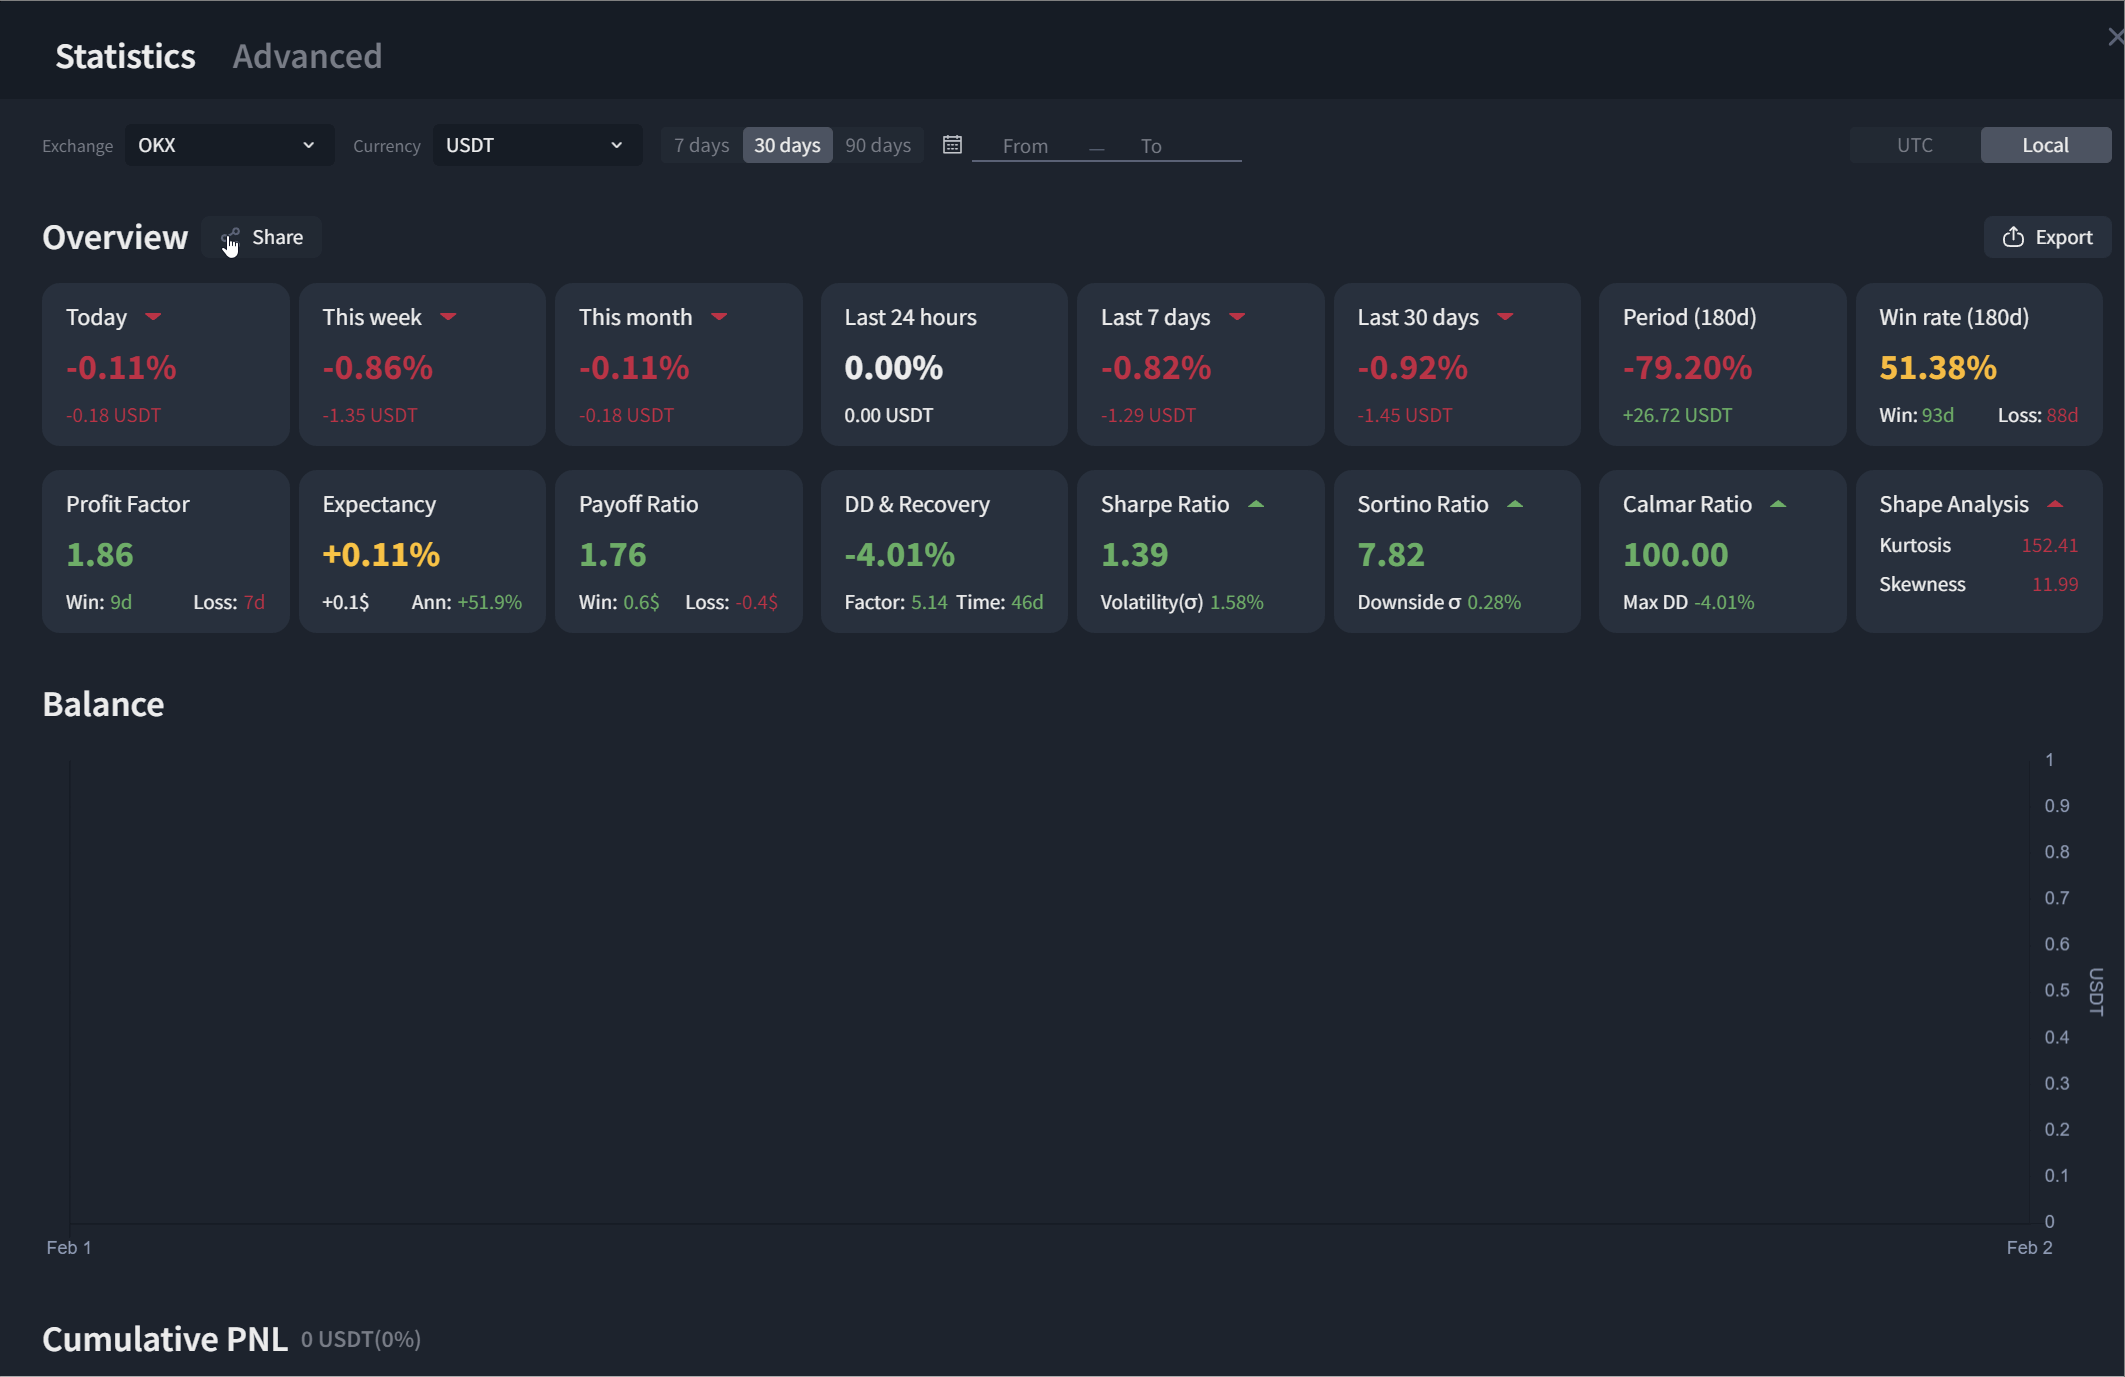Click the calendar date picker icon
The width and height of the screenshot is (2125, 1377).
952,145
